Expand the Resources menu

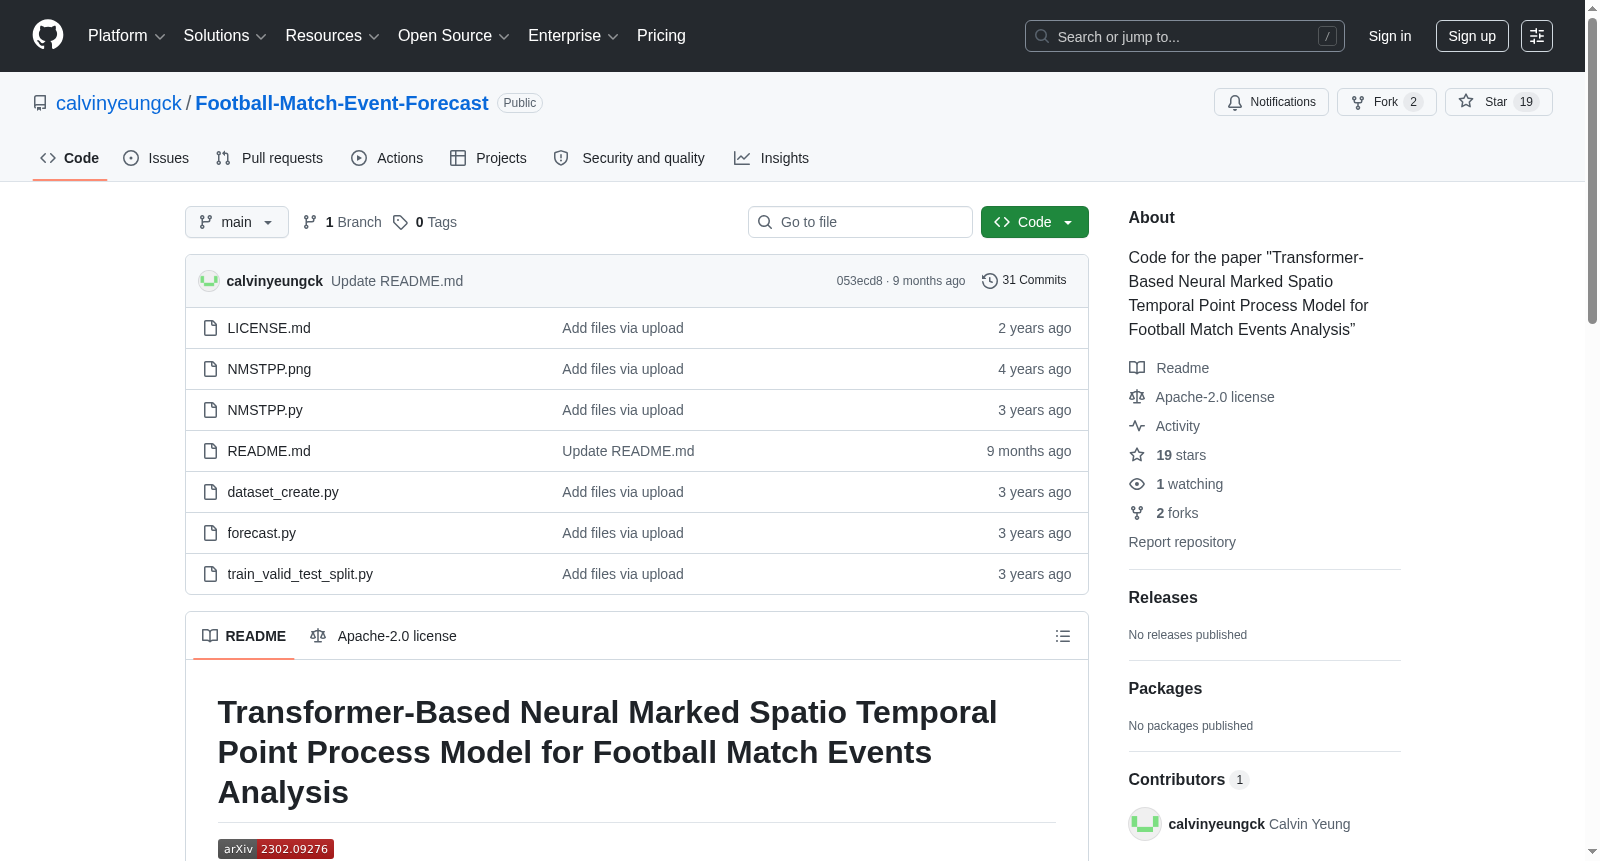333,36
